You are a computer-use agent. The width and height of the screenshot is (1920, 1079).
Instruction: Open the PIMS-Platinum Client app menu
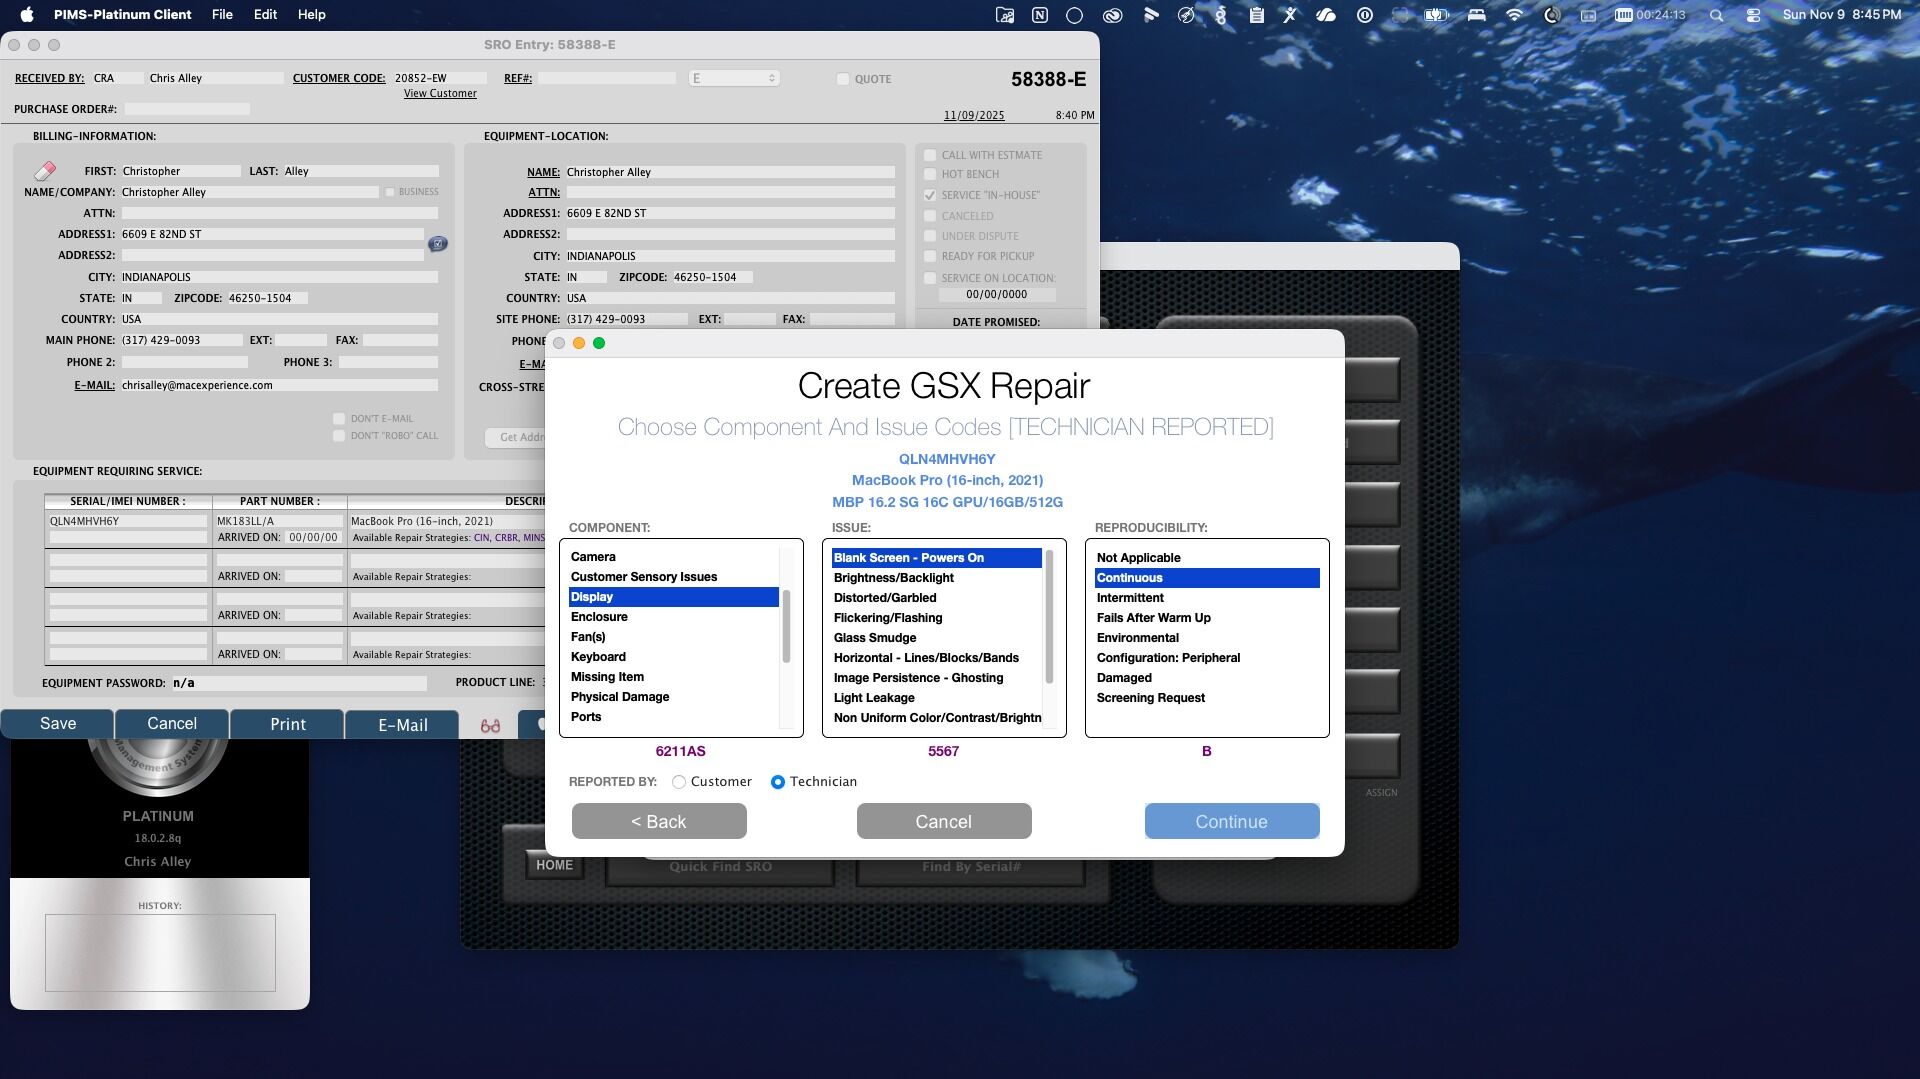coord(123,15)
